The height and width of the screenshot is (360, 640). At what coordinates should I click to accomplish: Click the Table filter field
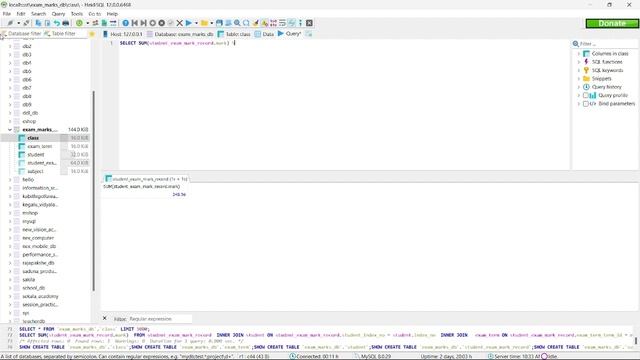point(63,34)
